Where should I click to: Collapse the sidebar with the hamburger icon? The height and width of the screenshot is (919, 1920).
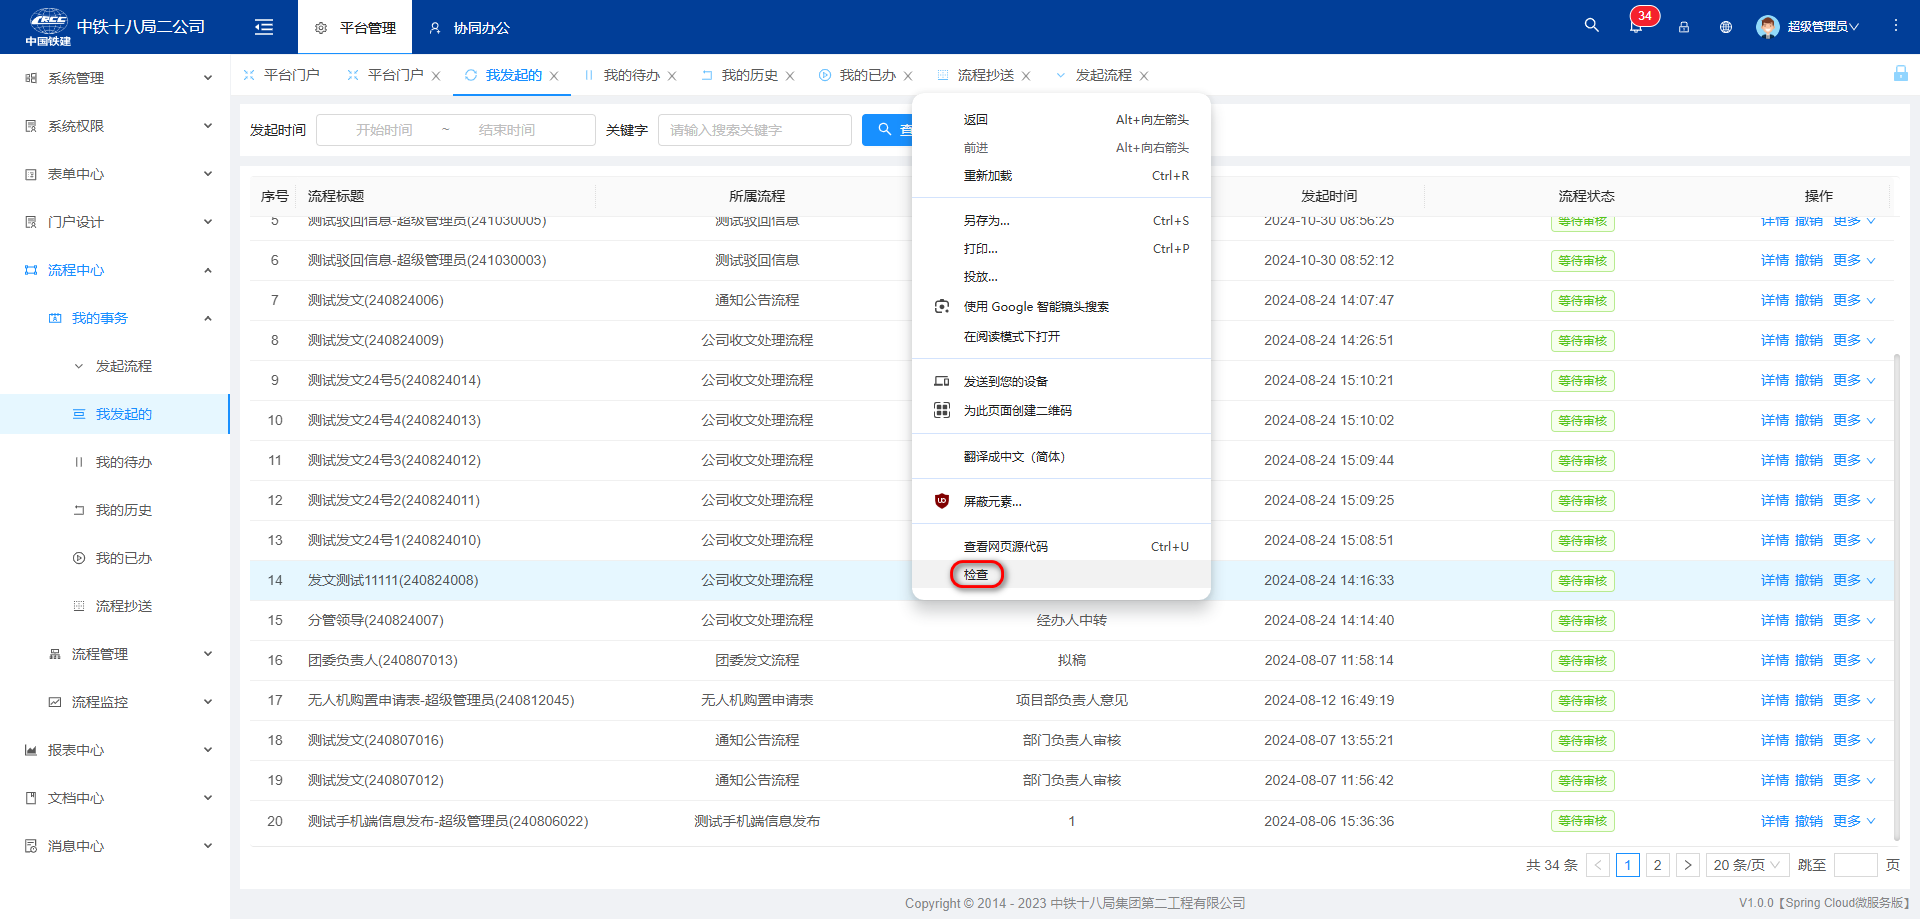[x=264, y=27]
